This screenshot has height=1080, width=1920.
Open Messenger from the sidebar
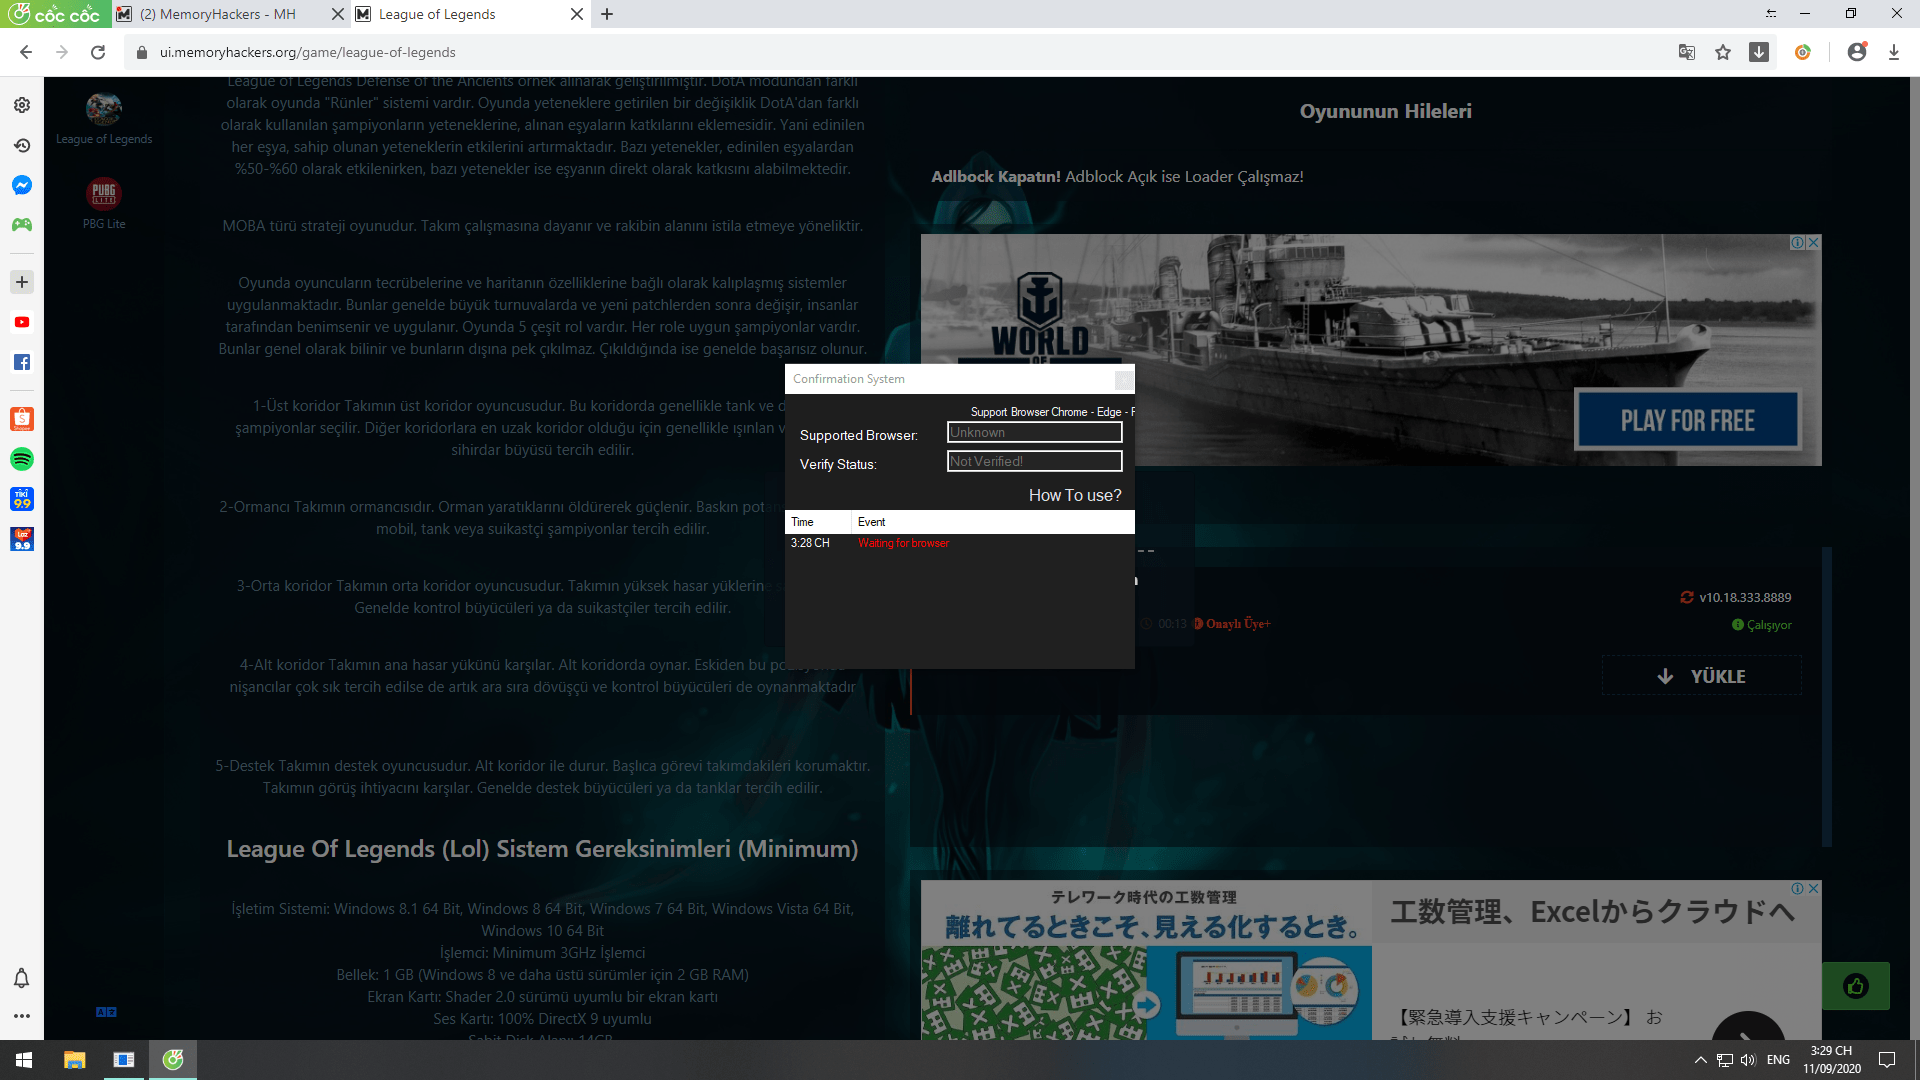(22, 185)
